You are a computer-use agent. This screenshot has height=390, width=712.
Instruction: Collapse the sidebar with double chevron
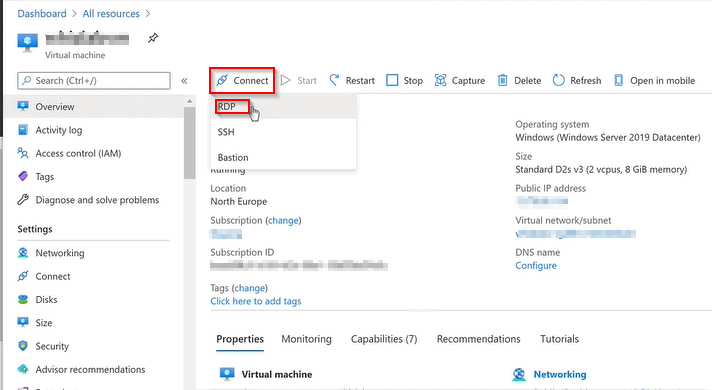tap(184, 81)
